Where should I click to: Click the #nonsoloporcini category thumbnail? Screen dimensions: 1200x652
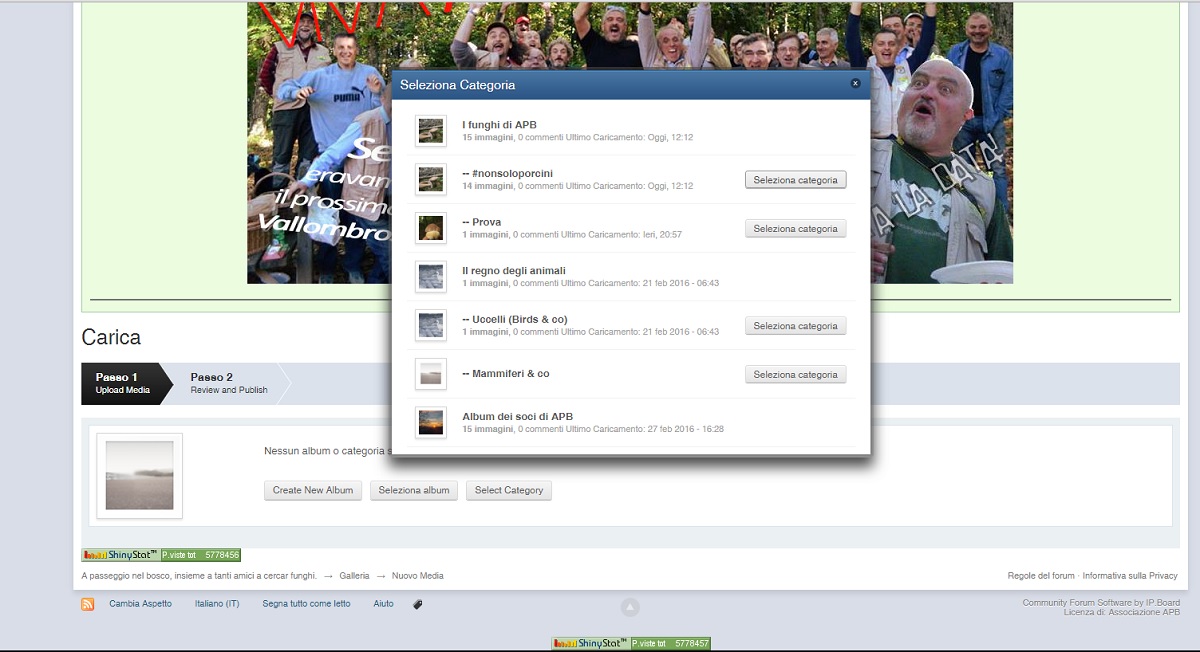[x=431, y=180]
